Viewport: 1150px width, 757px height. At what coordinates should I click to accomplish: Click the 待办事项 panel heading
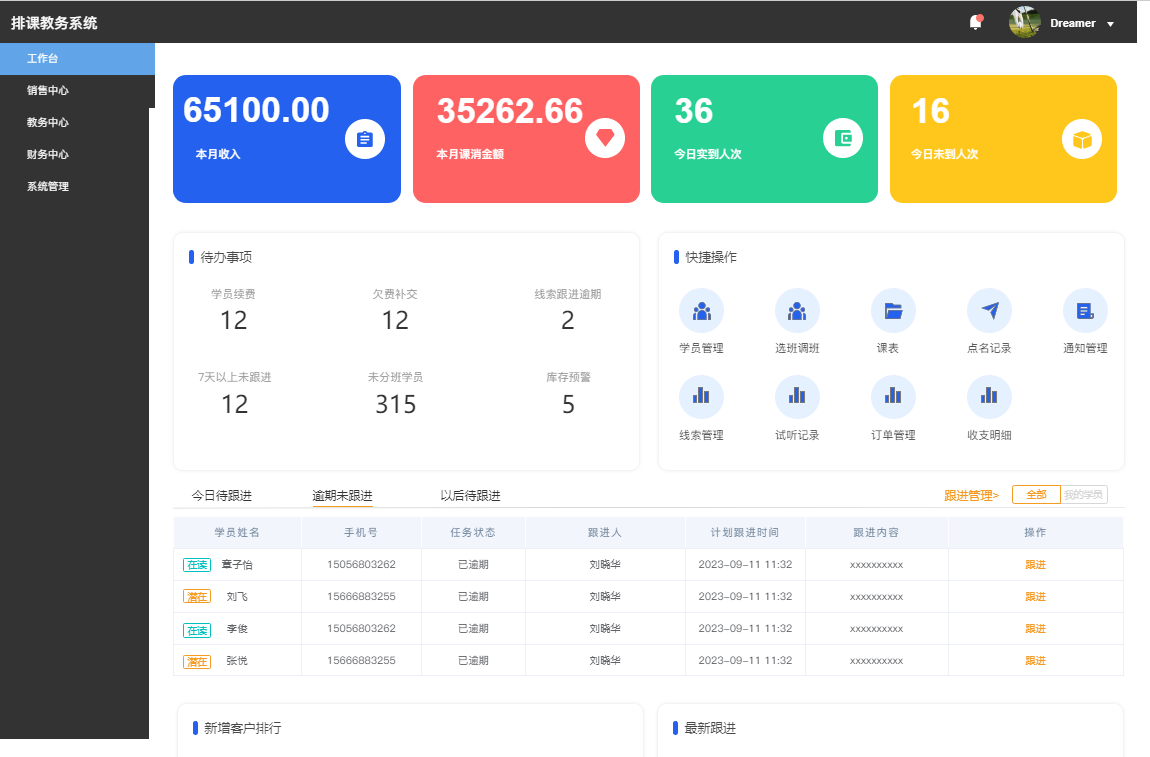226,257
